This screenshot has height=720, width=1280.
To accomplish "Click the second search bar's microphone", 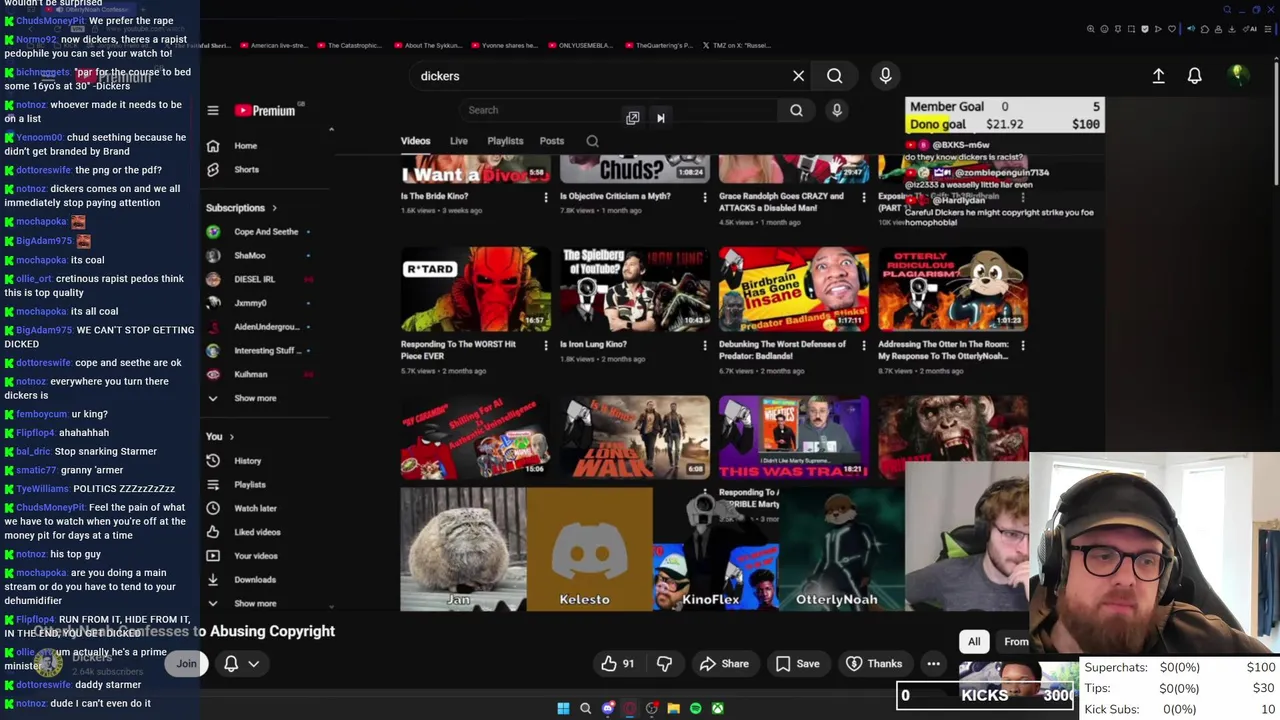I will (837, 110).
